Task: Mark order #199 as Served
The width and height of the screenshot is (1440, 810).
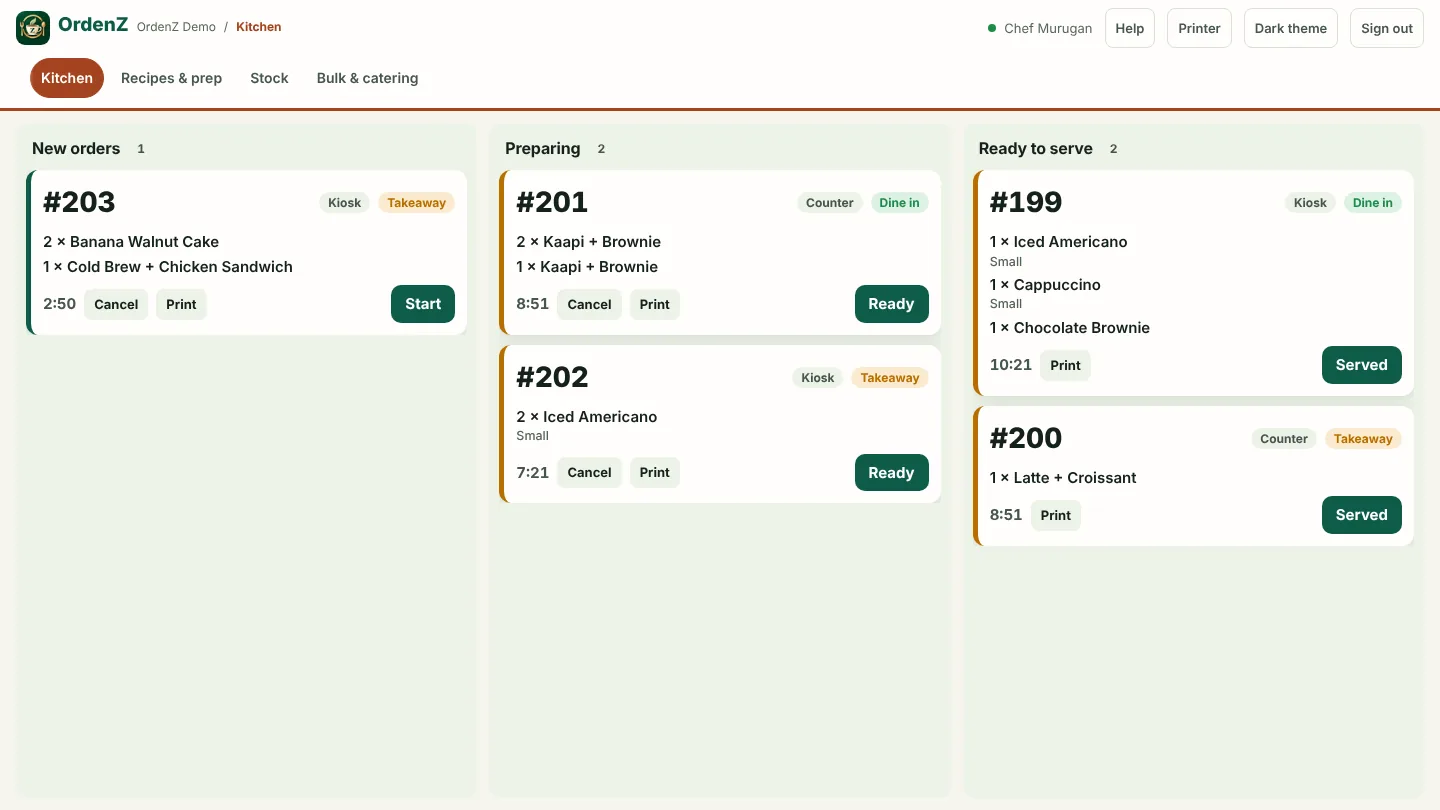Action: [x=1361, y=365]
